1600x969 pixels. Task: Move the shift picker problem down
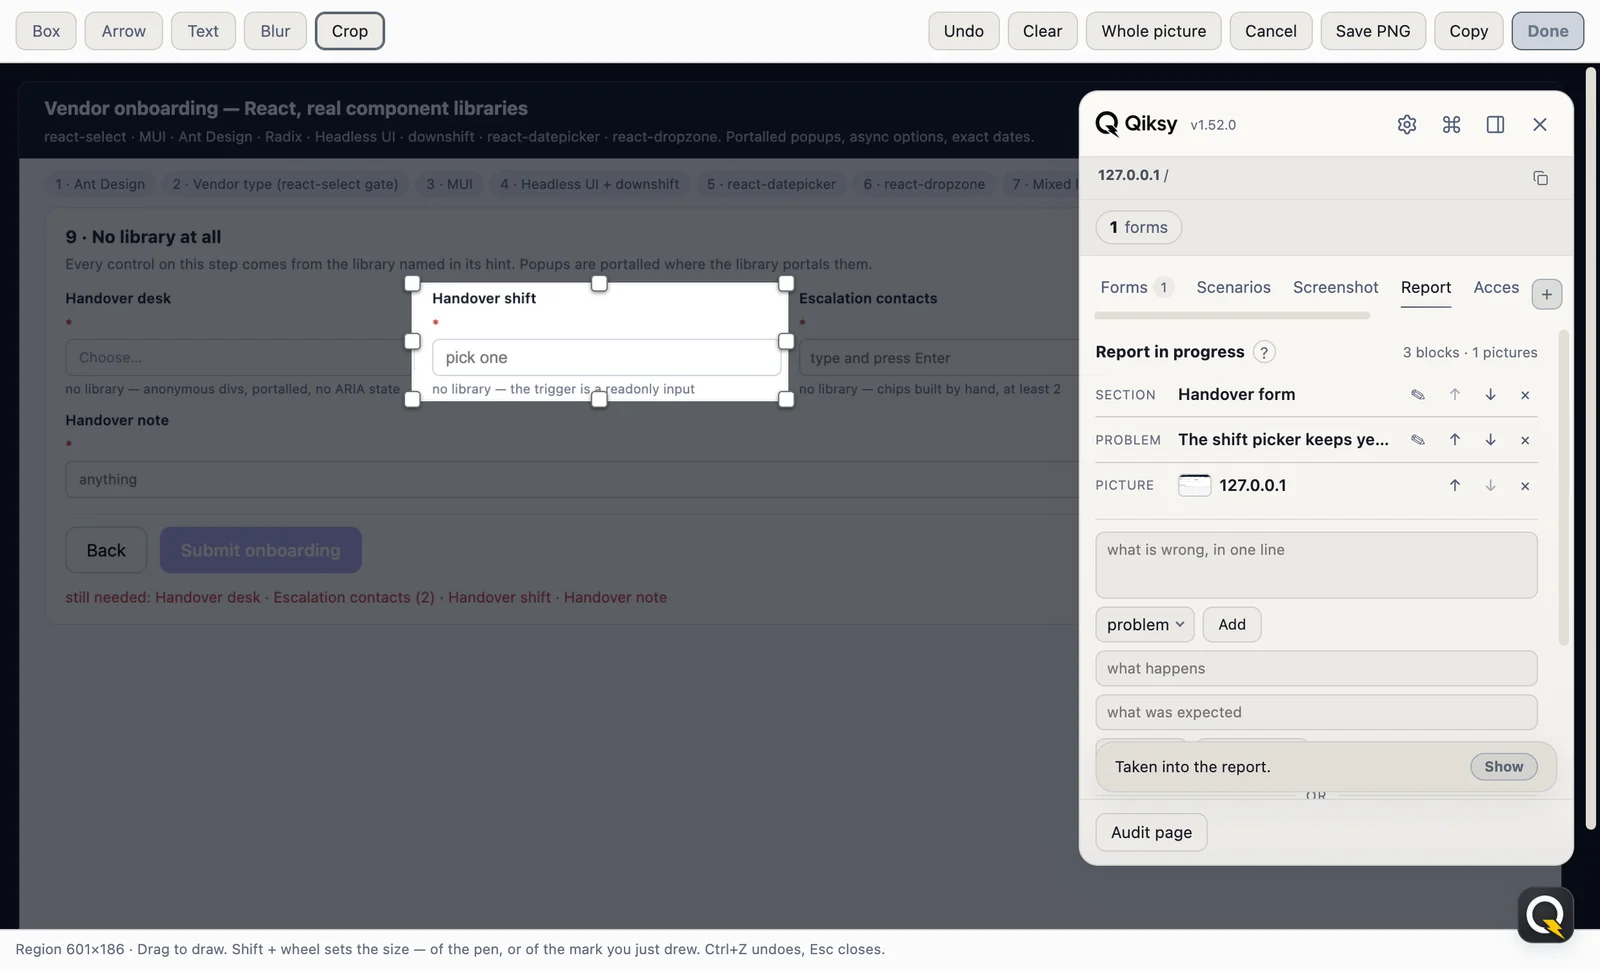(1490, 440)
